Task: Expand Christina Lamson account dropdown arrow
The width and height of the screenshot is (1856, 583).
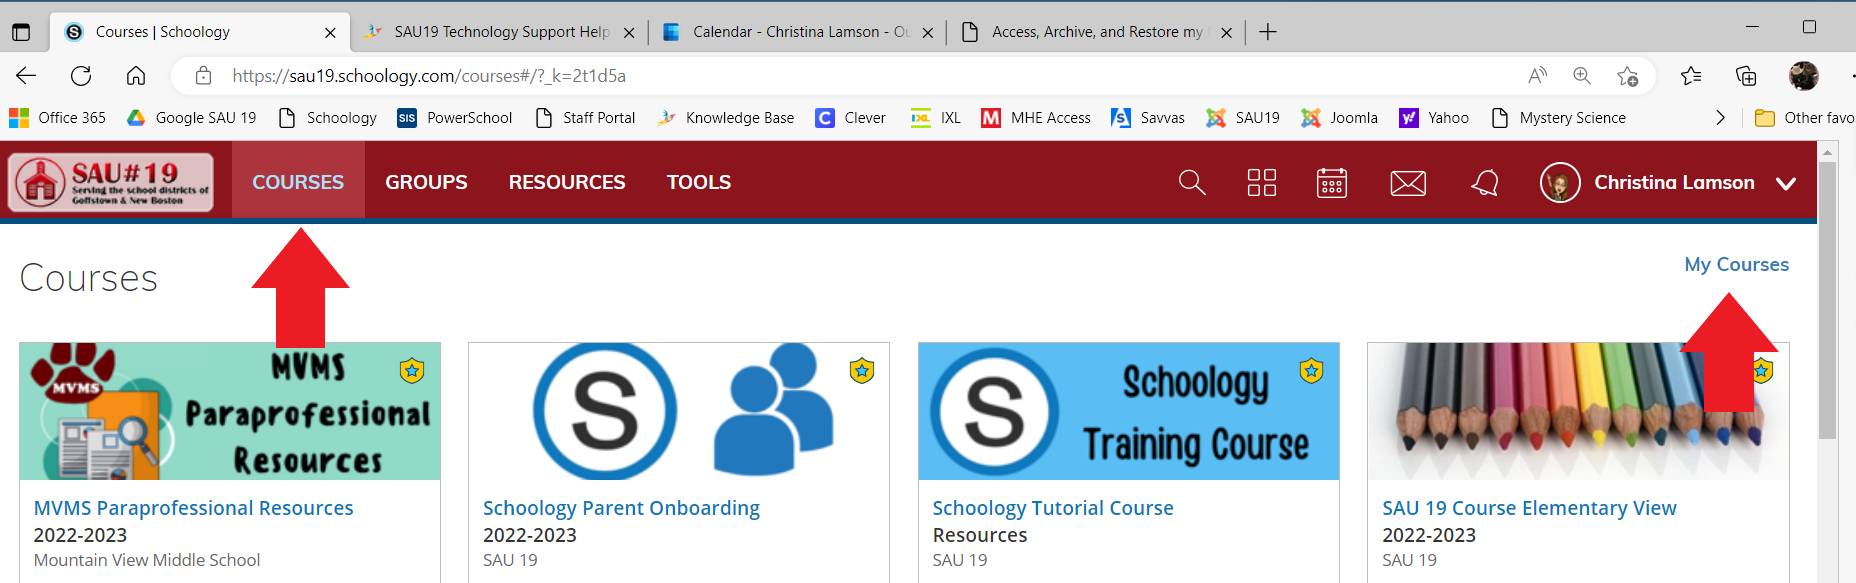Action: click(x=1786, y=183)
